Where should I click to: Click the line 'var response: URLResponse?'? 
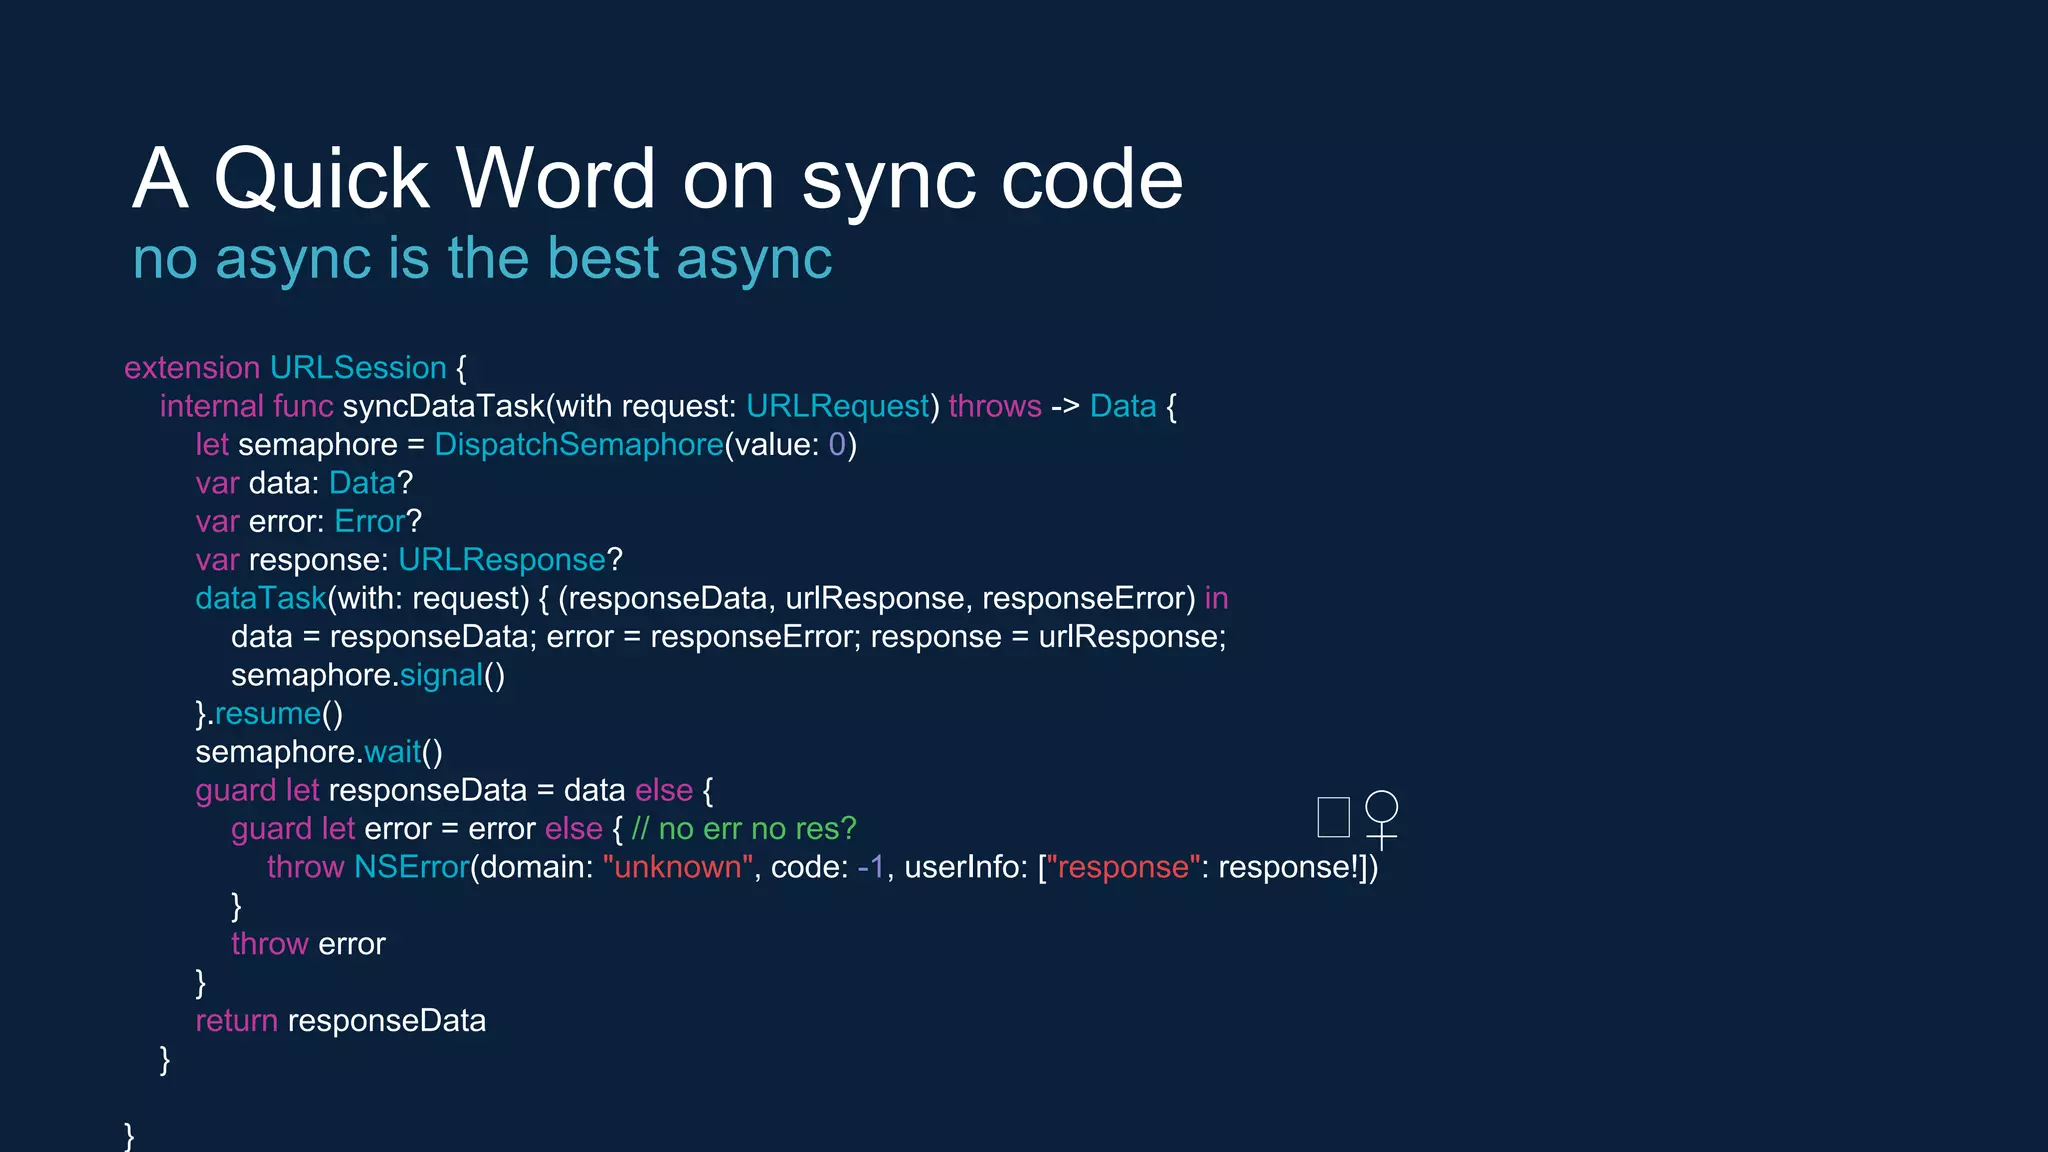[409, 560]
